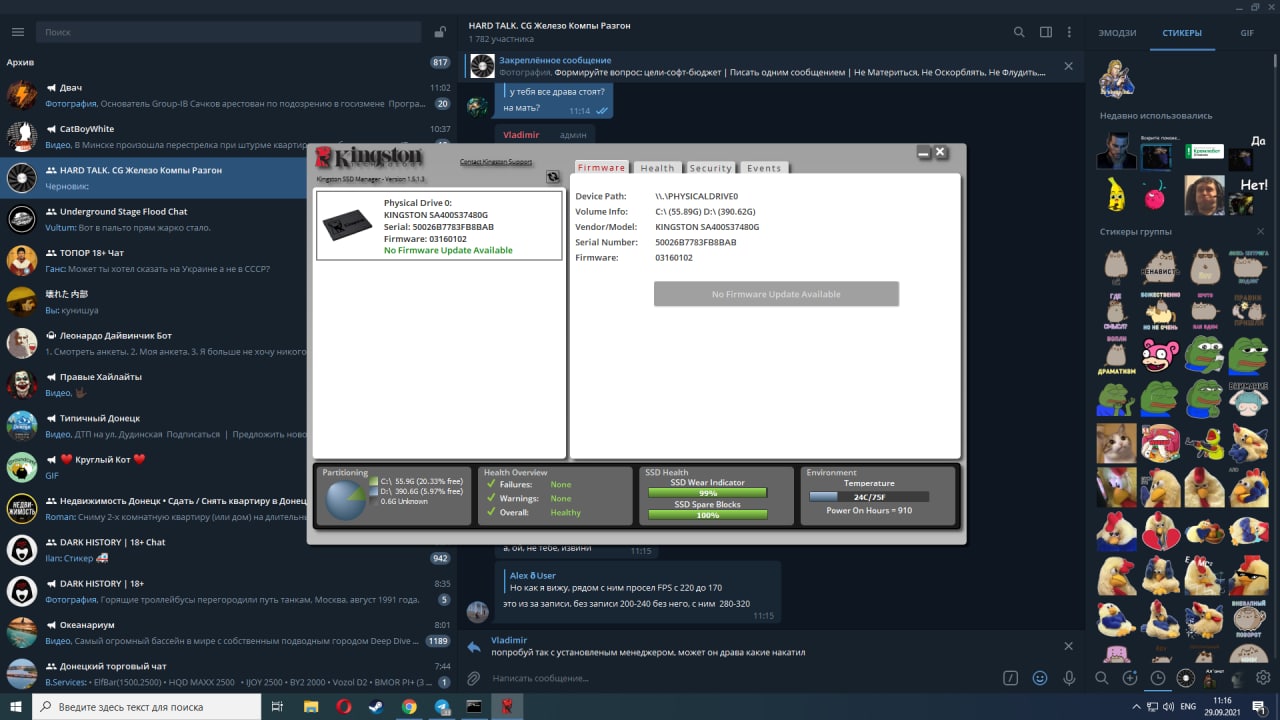
Task: Search stickers with the magnifier icon
Action: click(1101, 678)
